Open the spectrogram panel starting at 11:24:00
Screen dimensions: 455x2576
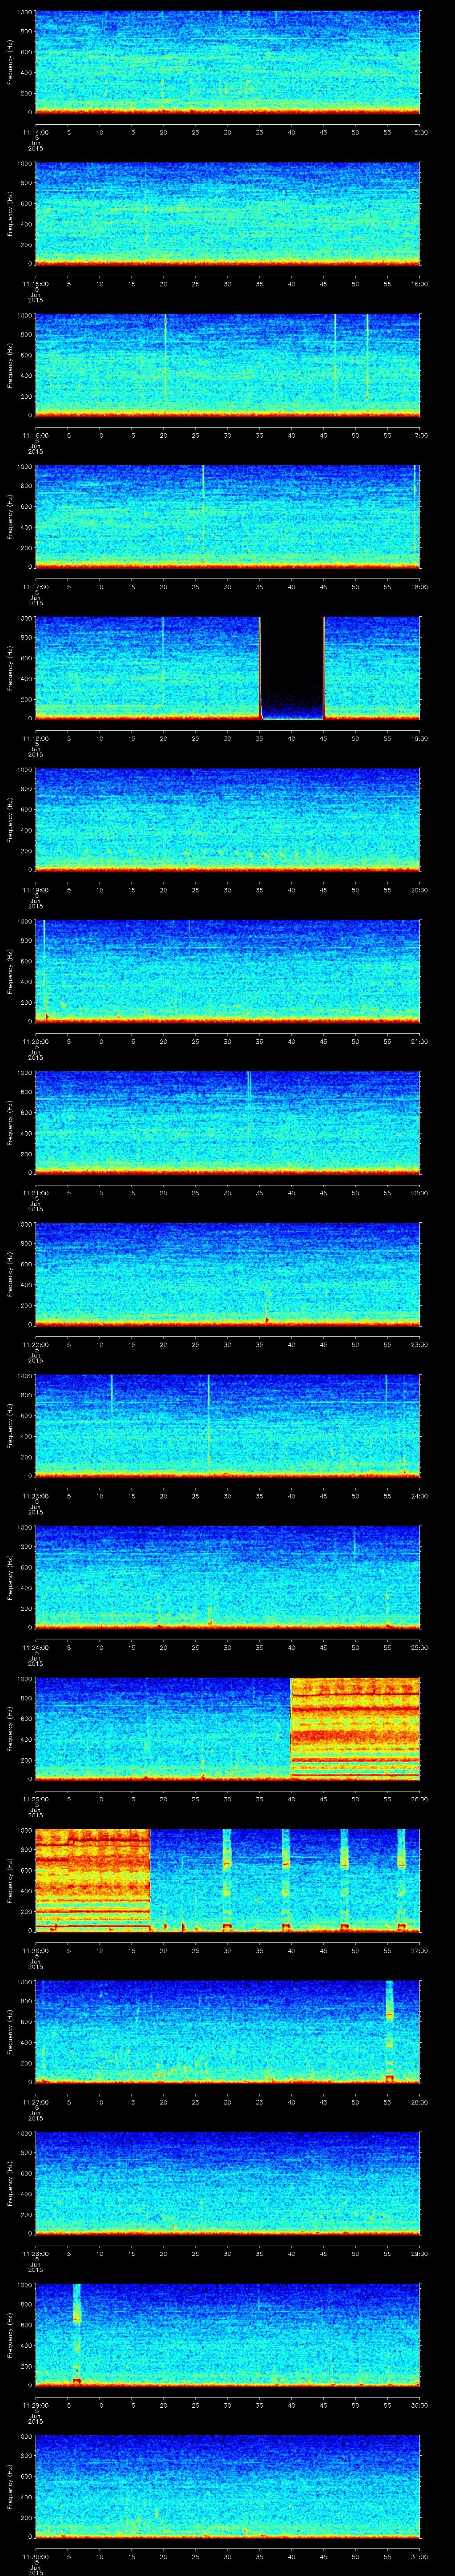(227, 1577)
